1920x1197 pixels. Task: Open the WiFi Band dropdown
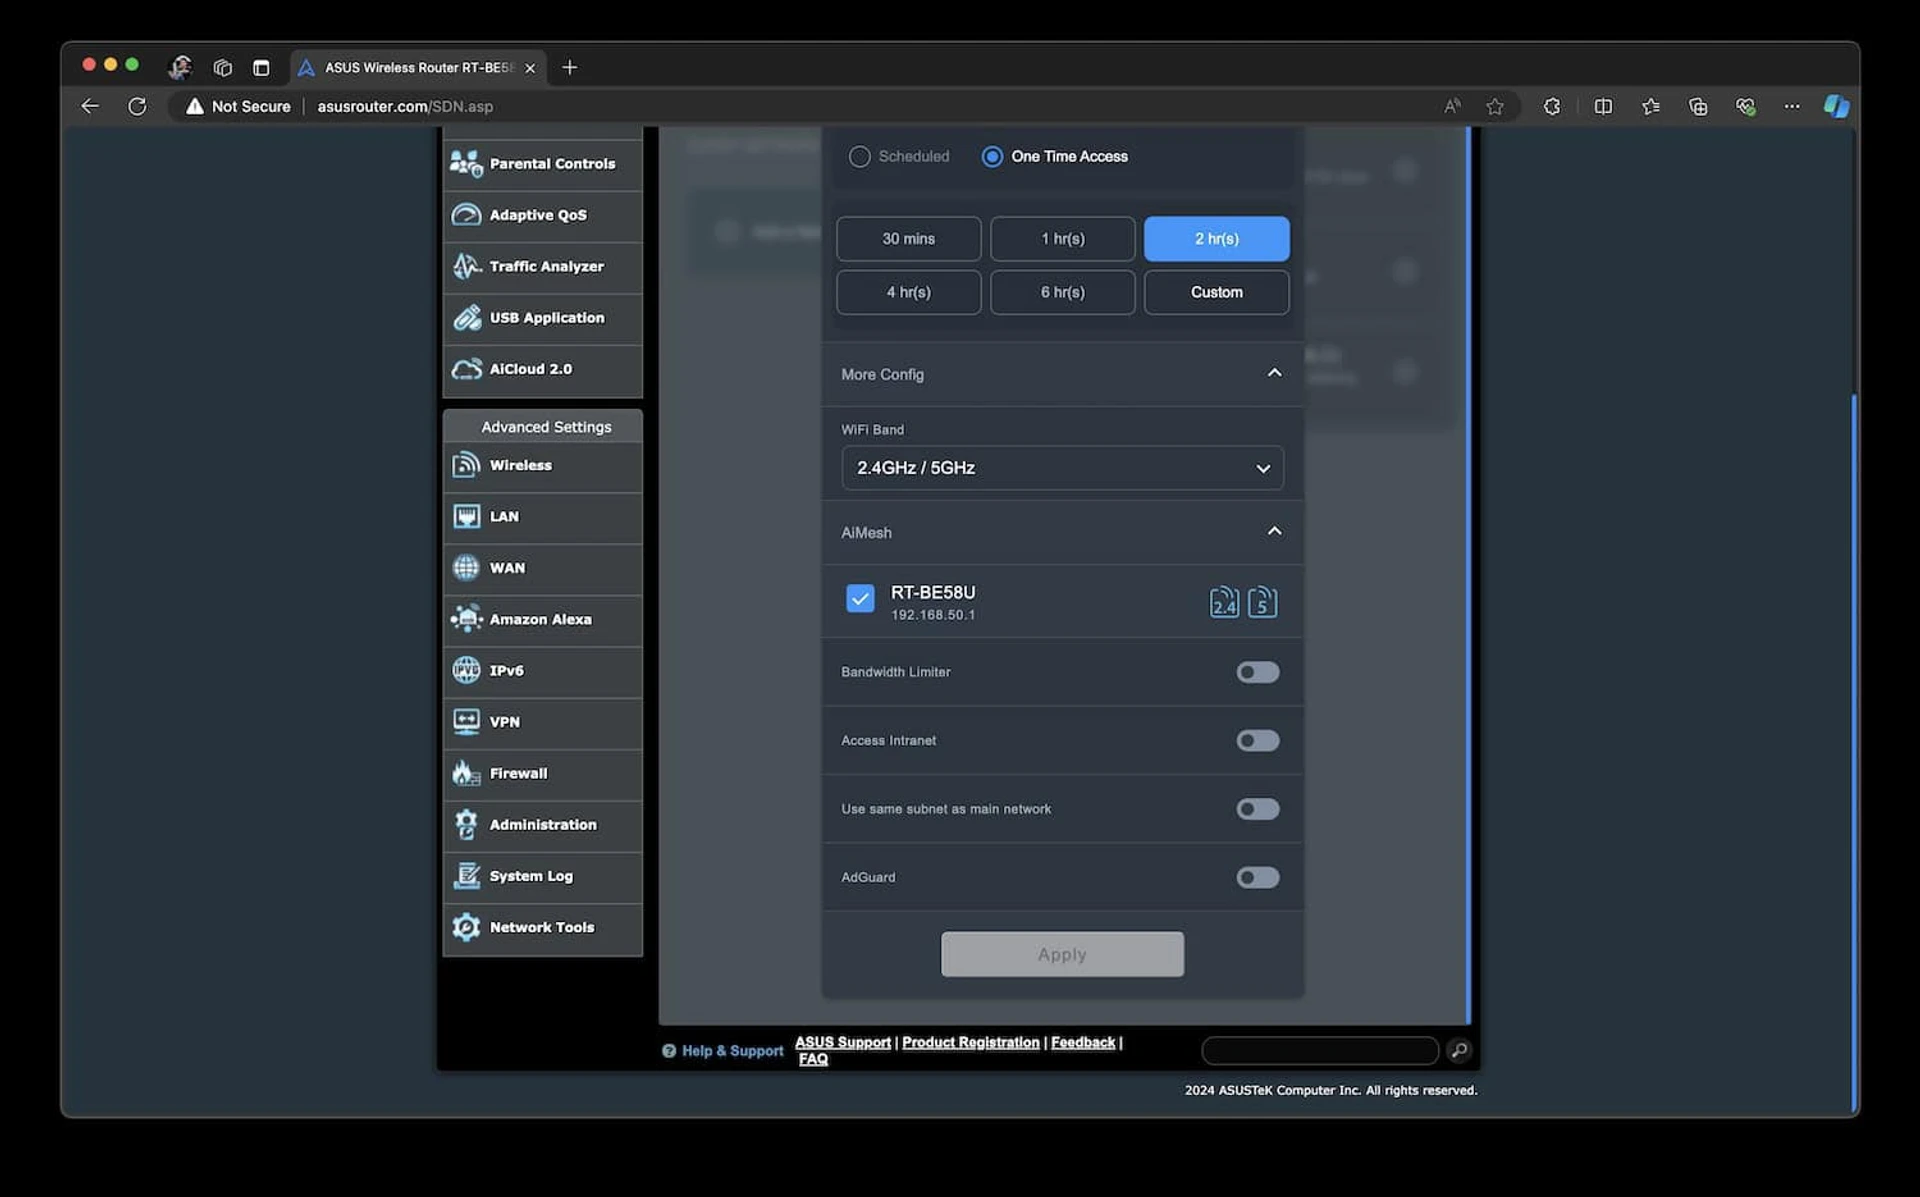pos(1062,468)
